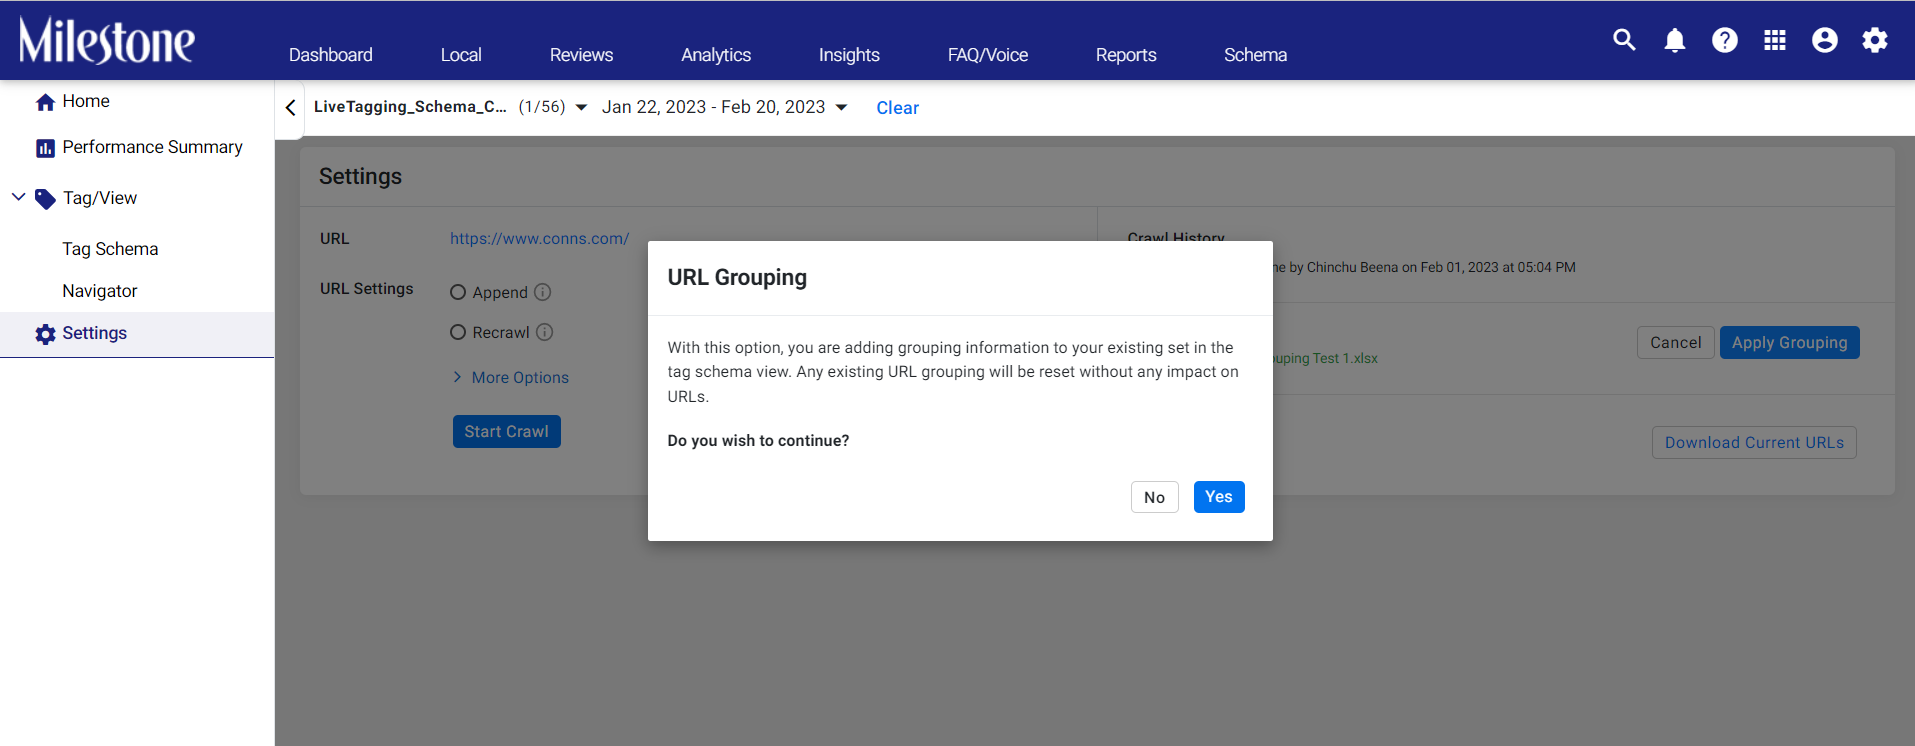Click the URL Settings label
The image size is (1915, 746).
tap(367, 289)
